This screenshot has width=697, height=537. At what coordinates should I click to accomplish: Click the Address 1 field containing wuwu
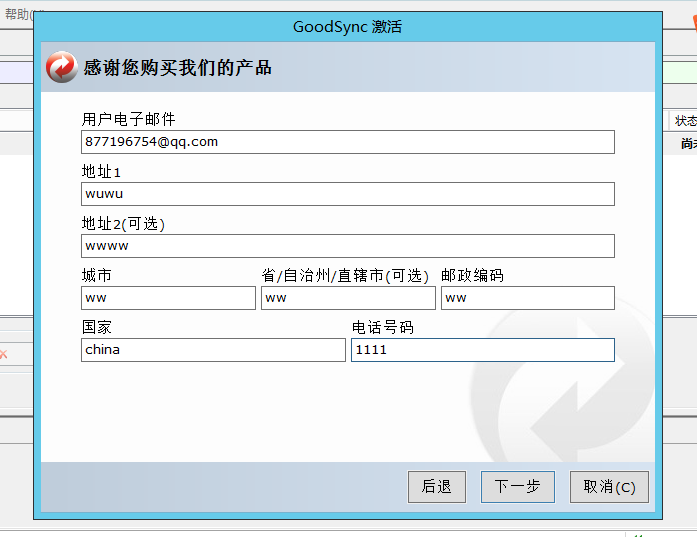click(348, 194)
